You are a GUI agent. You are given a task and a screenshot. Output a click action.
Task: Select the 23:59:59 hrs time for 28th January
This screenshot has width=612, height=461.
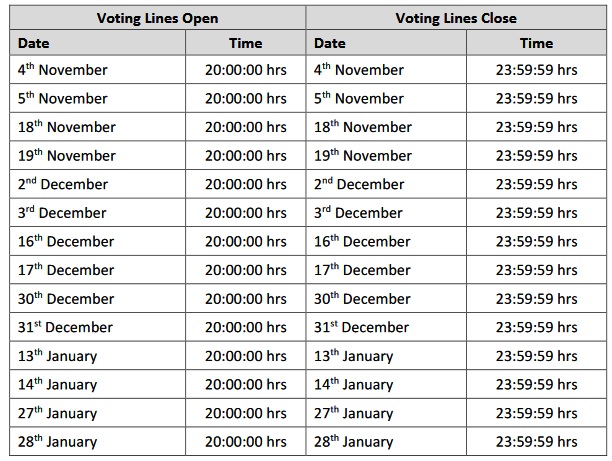pos(536,442)
